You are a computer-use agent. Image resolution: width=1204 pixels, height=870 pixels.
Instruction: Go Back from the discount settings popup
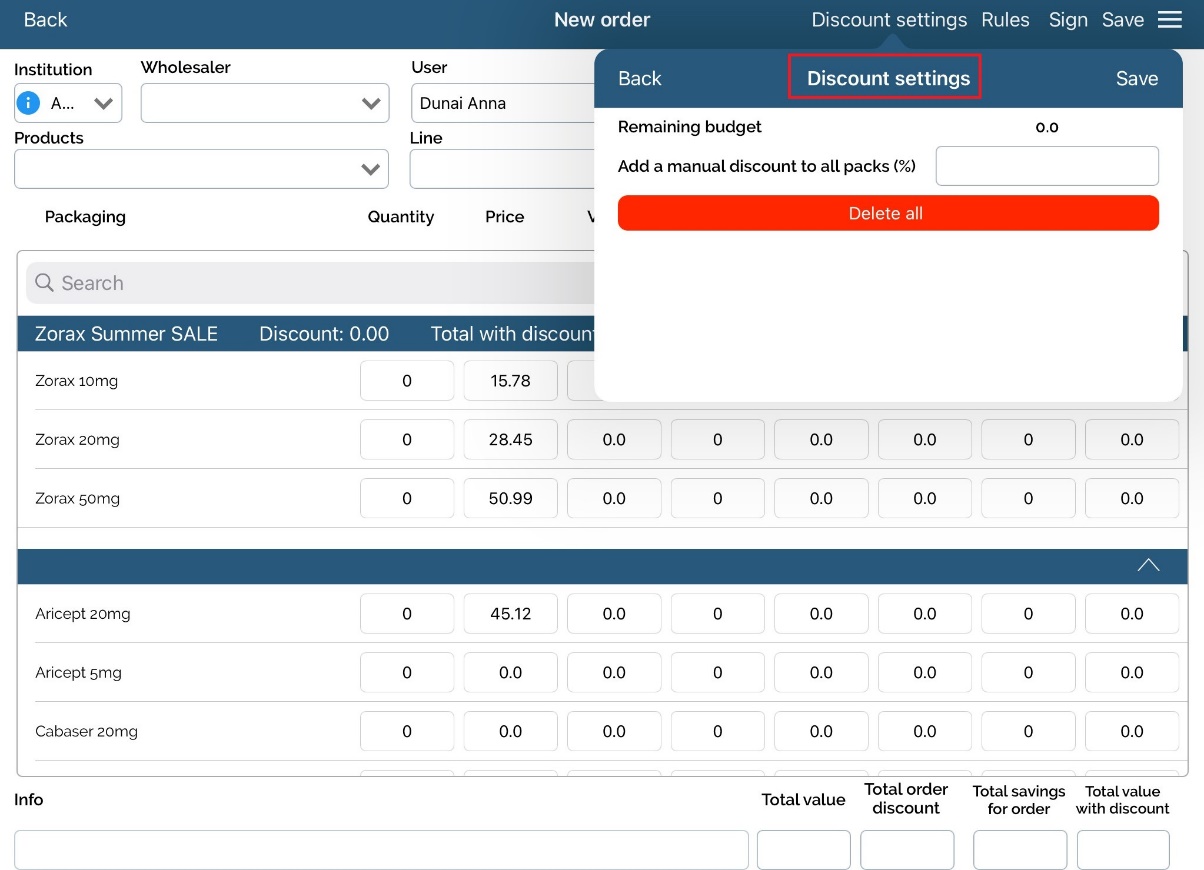pyautogui.click(x=640, y=78)
